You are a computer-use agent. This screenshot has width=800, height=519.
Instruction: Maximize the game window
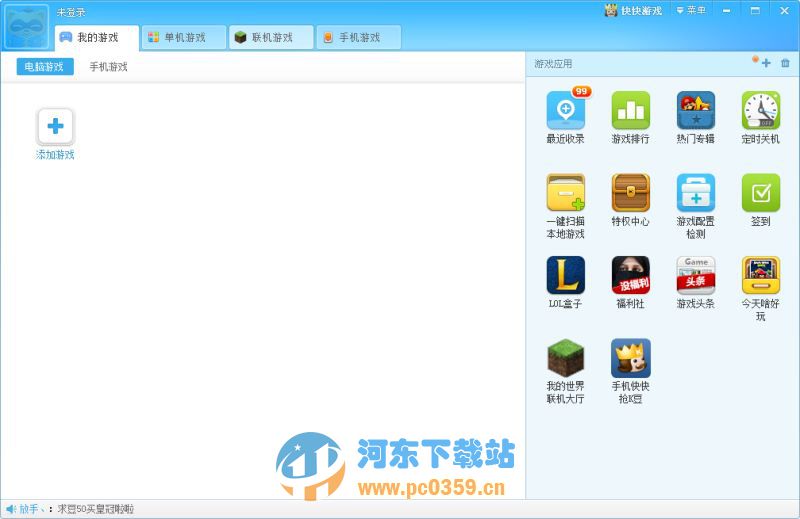[x=756, y=11]
